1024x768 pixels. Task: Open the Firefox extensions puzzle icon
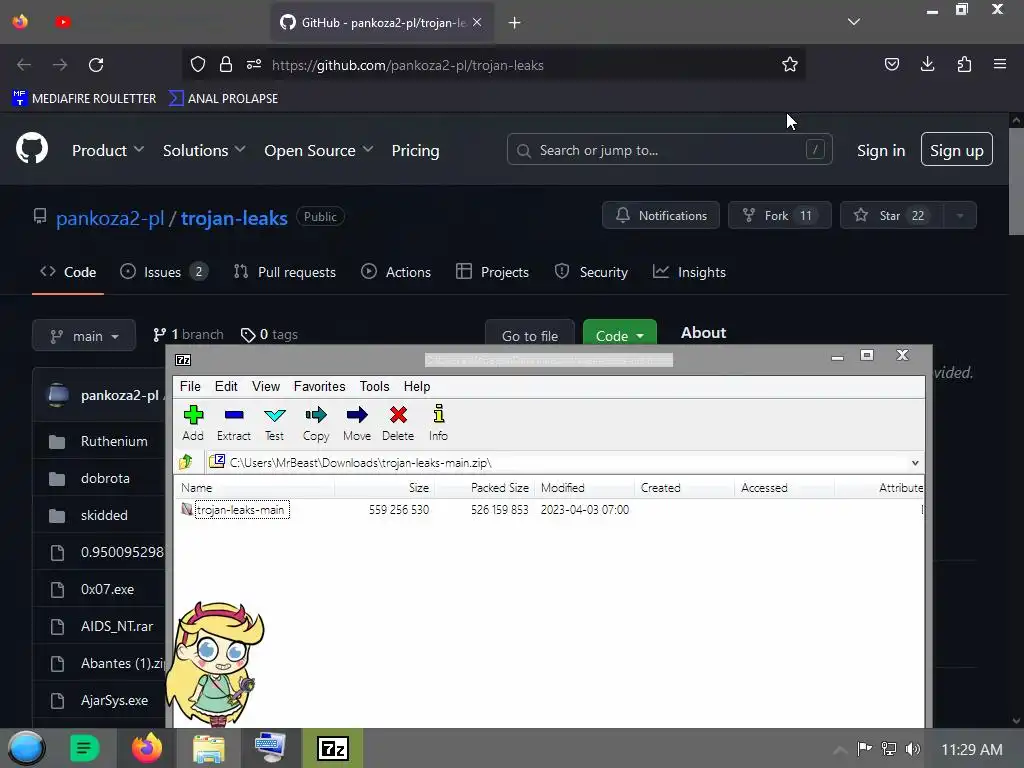tap(964, 65)
